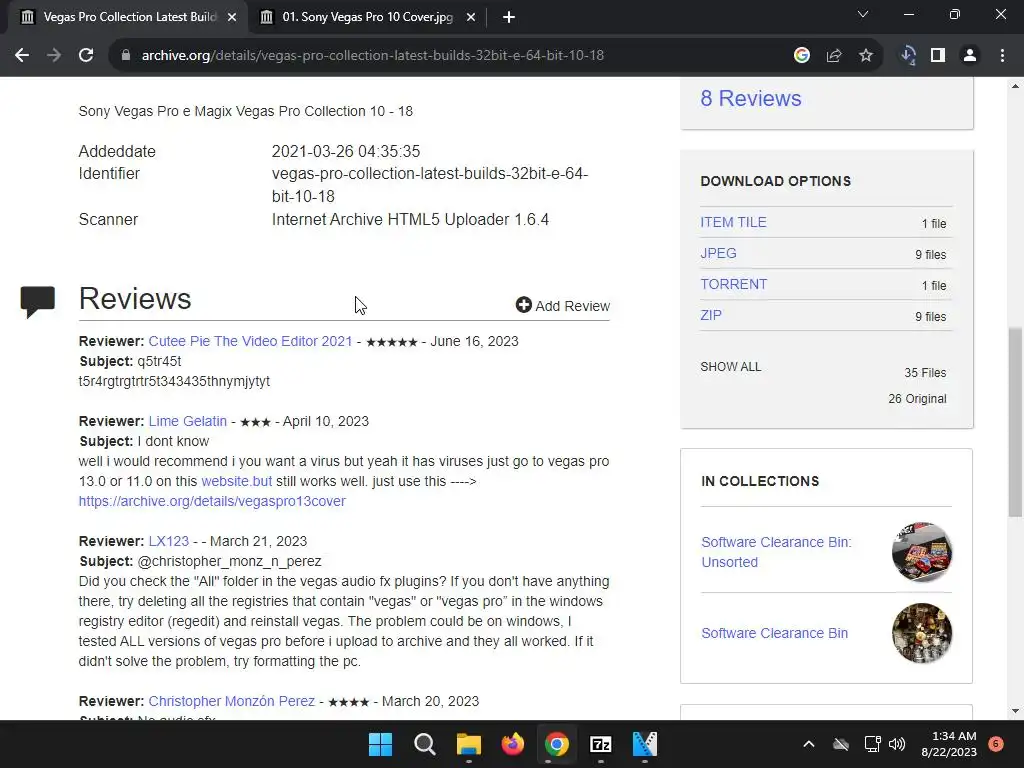
Task: Open File Explorer from taskbar
Action: click(468, 744)
